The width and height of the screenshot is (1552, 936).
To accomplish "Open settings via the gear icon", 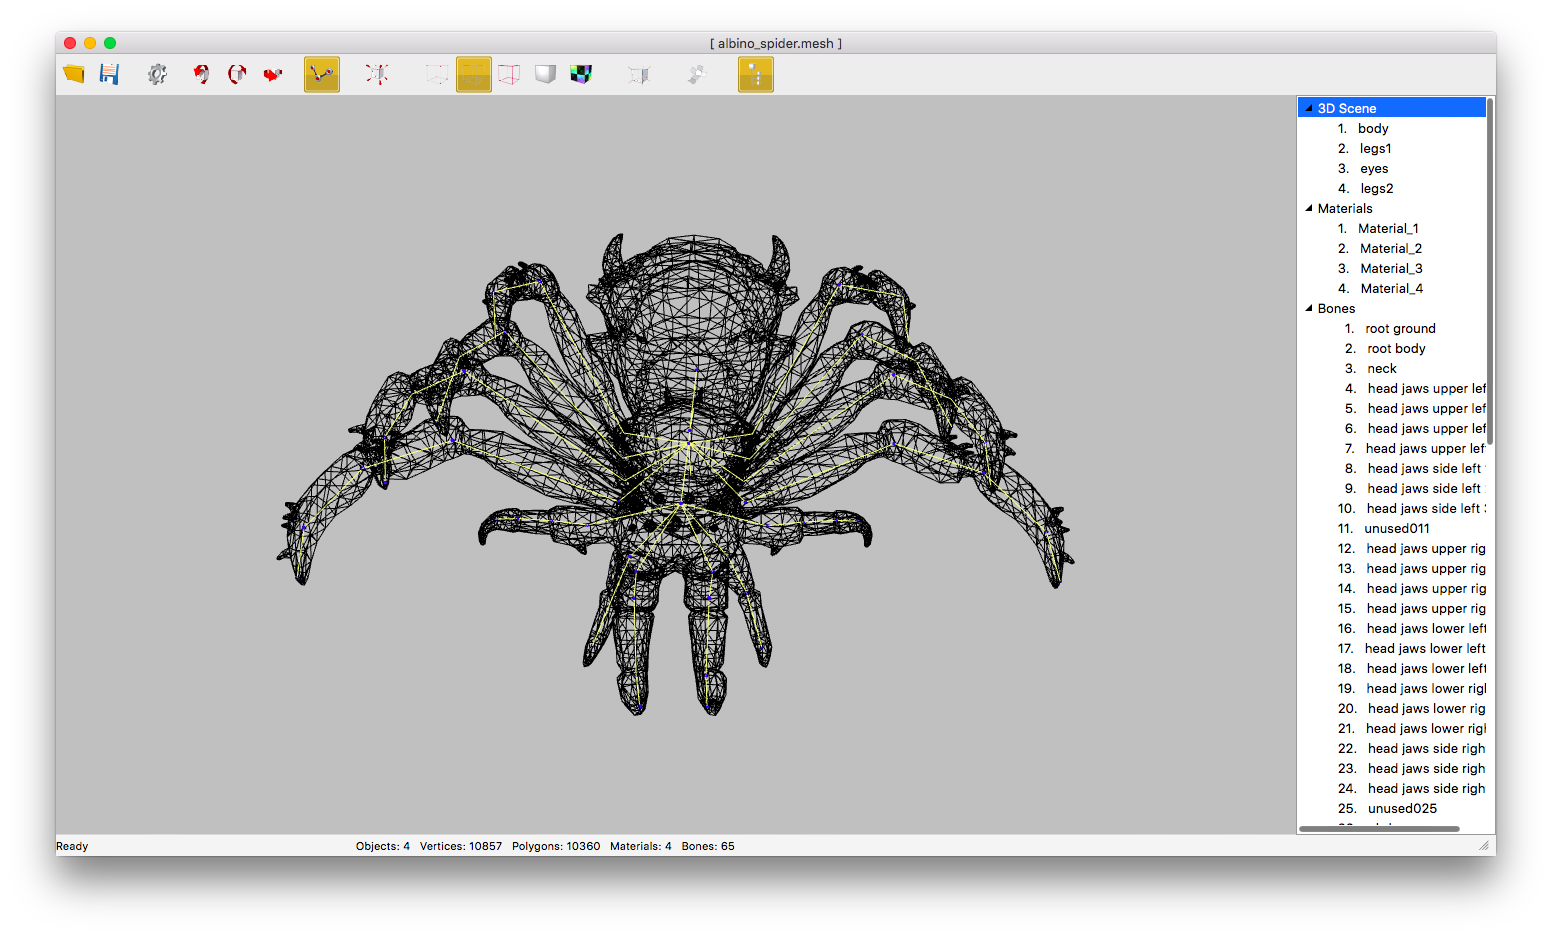I will 157,74.
